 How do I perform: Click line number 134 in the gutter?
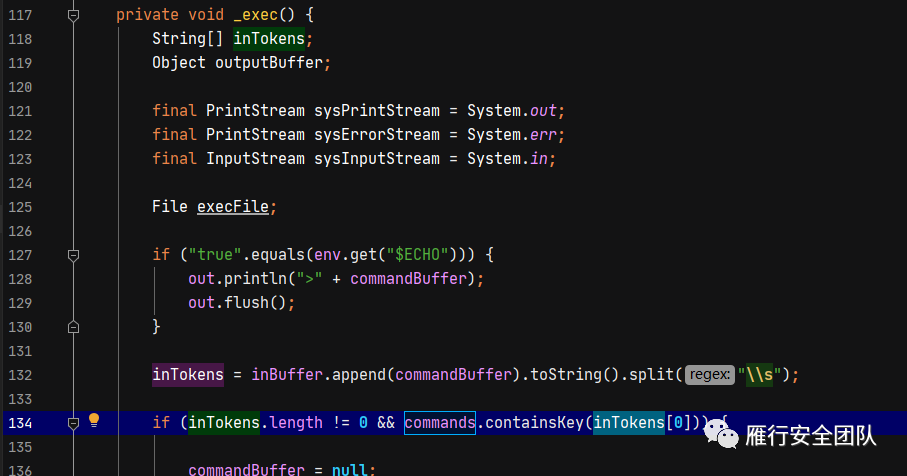pyautogui.click(x=20, y=423)
